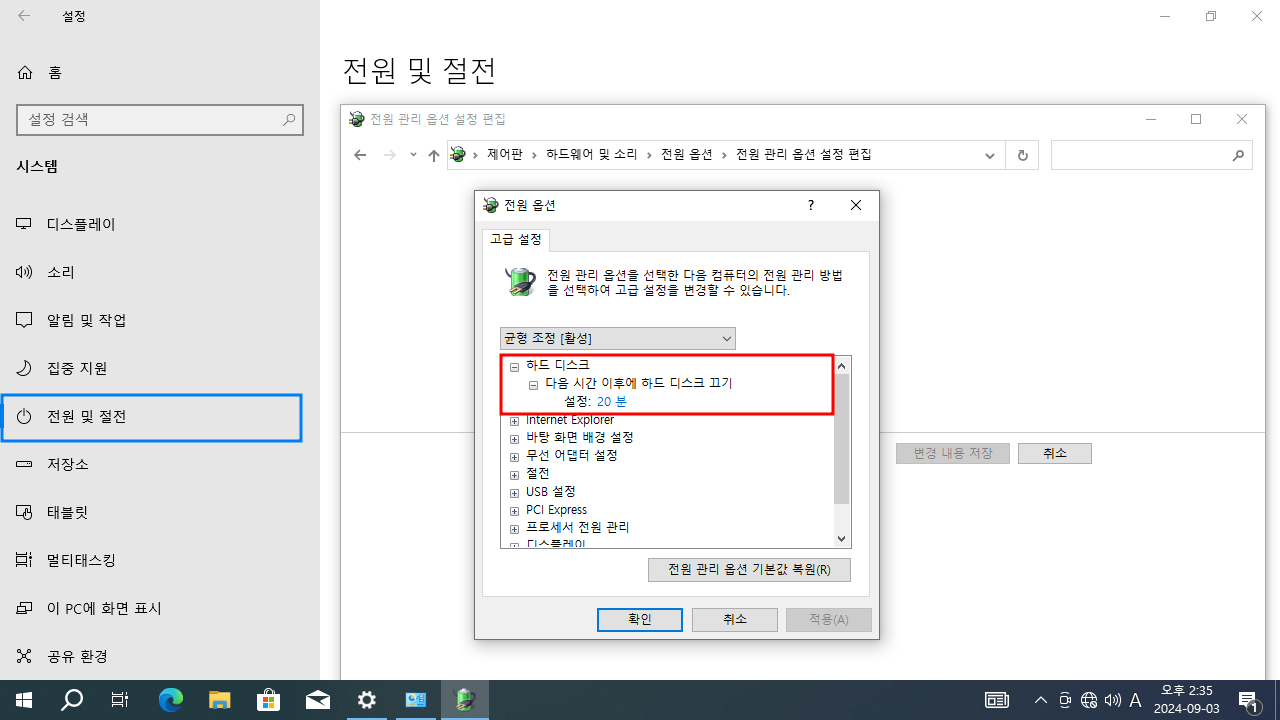Switch to Settings app in taskbar
Screen dimensions: 1280x720
click(x=367, y=700)
